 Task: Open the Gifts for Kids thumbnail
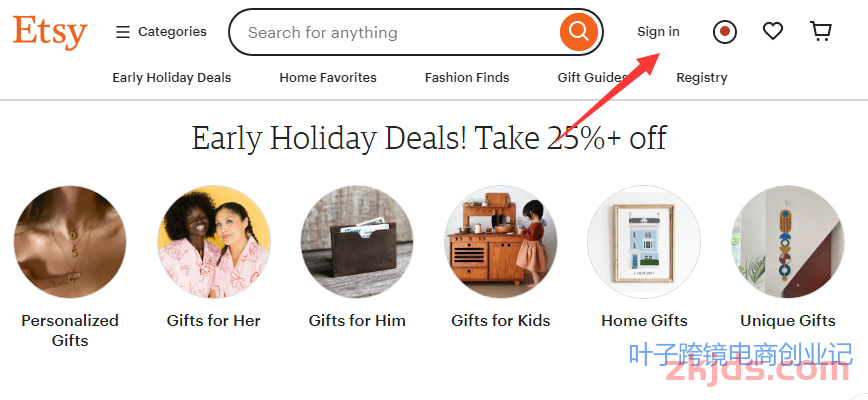[501, 242]
